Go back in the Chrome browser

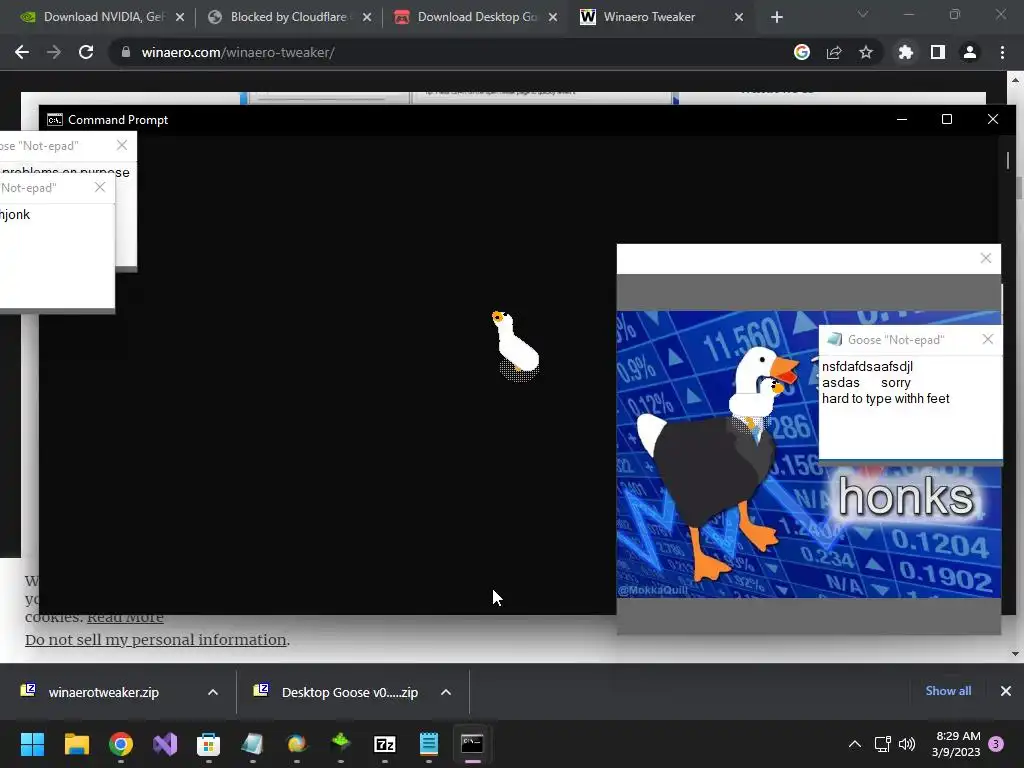(22, 52)
